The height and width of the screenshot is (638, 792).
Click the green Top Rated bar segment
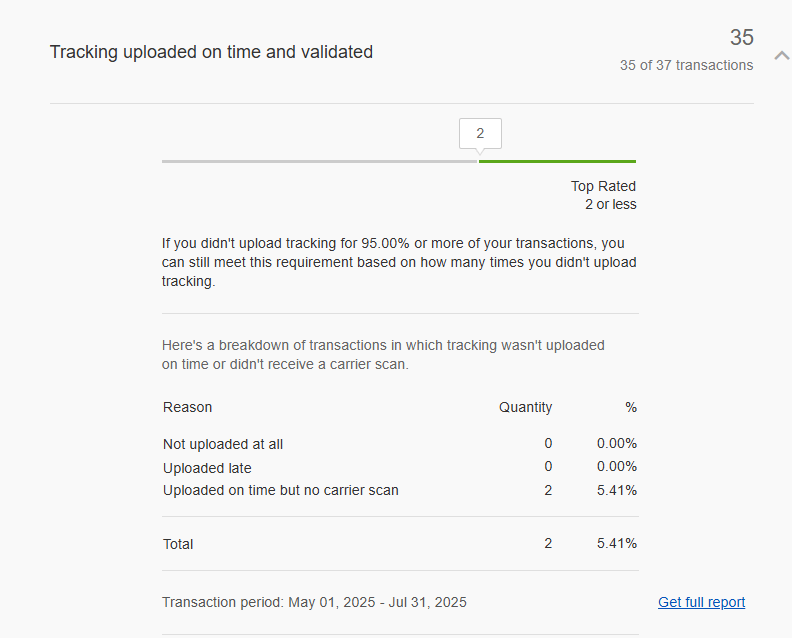(557, 161)
